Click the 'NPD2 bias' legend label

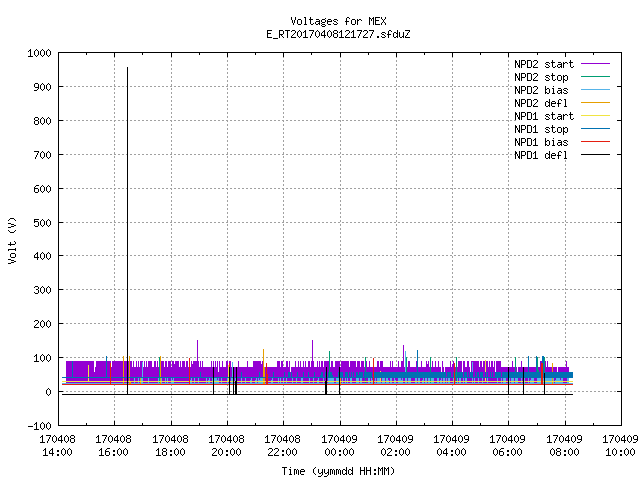541,90
